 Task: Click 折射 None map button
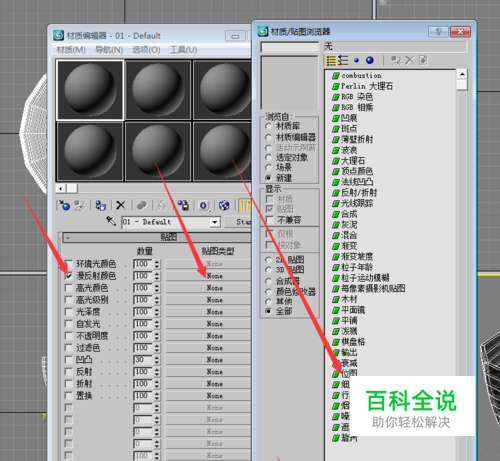click(208, 384)
